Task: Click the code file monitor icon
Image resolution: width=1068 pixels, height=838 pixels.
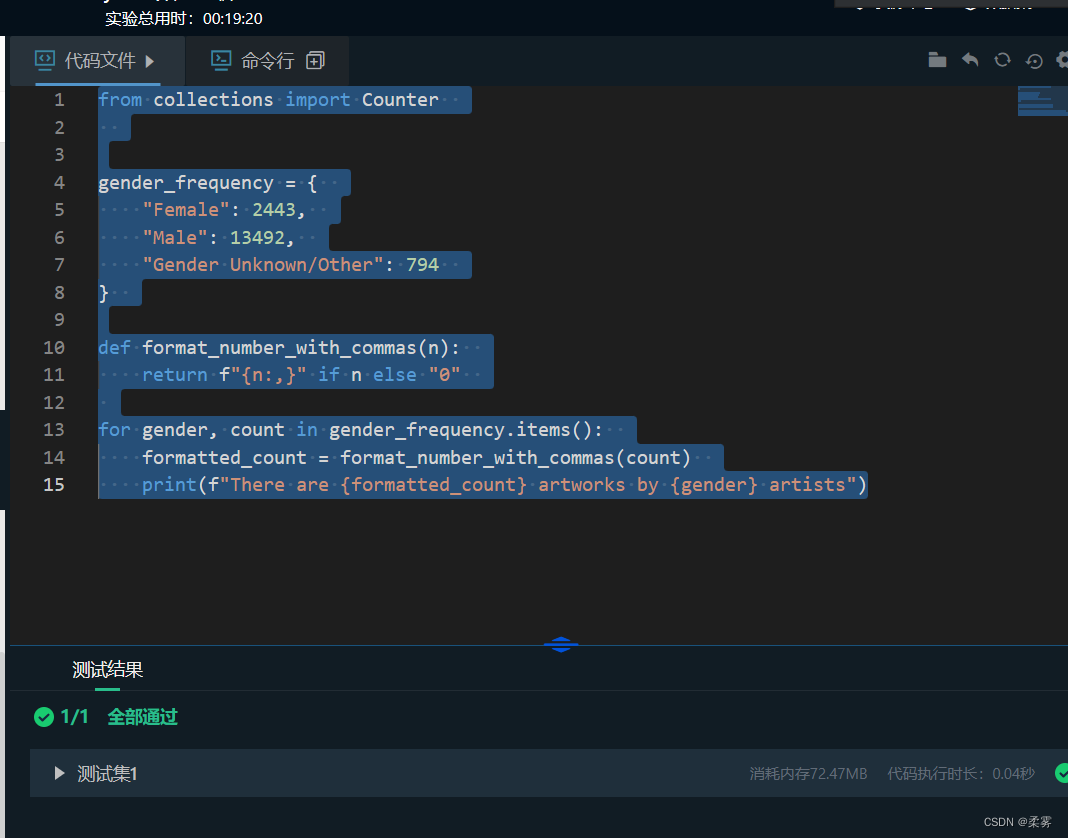Action: tap(45, 61)
